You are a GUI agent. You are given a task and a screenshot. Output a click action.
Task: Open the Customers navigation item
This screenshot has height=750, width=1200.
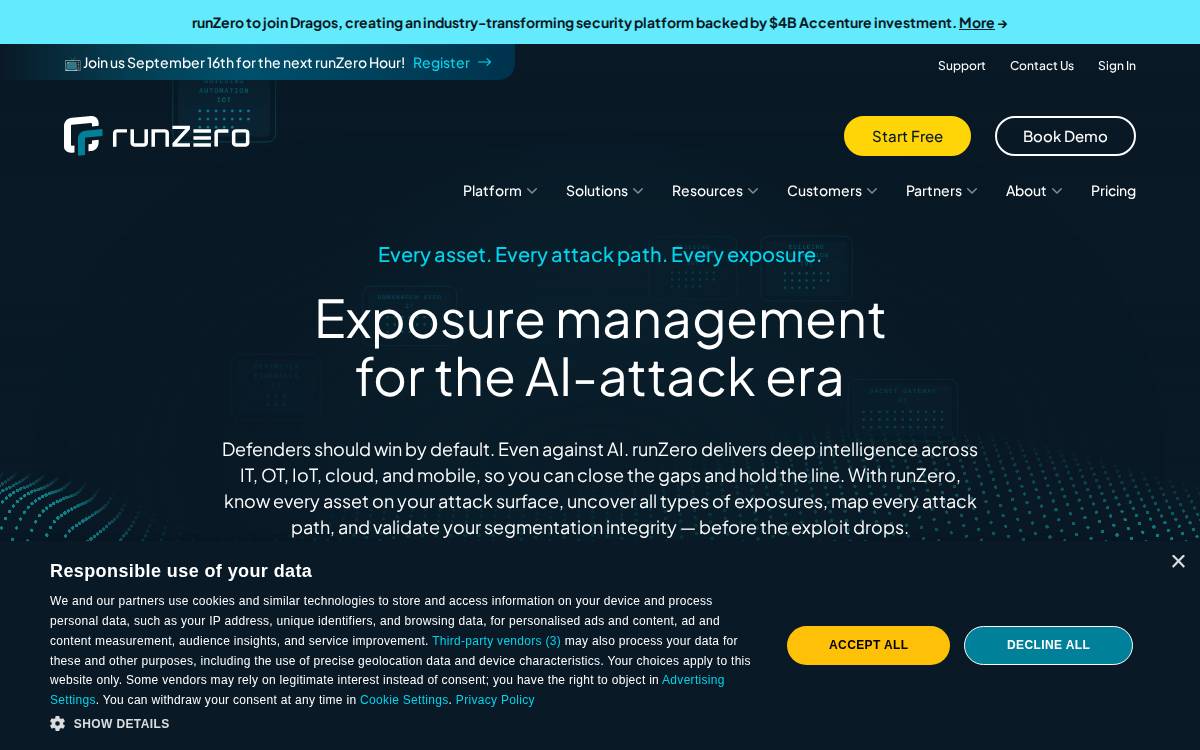click(x=824, y=191)
